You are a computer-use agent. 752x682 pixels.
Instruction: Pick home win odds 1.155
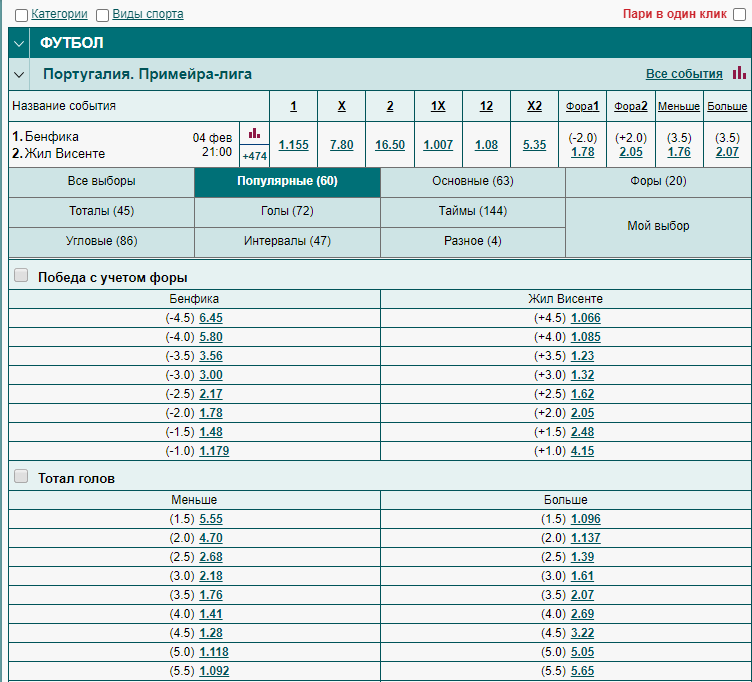coord(294,145)
